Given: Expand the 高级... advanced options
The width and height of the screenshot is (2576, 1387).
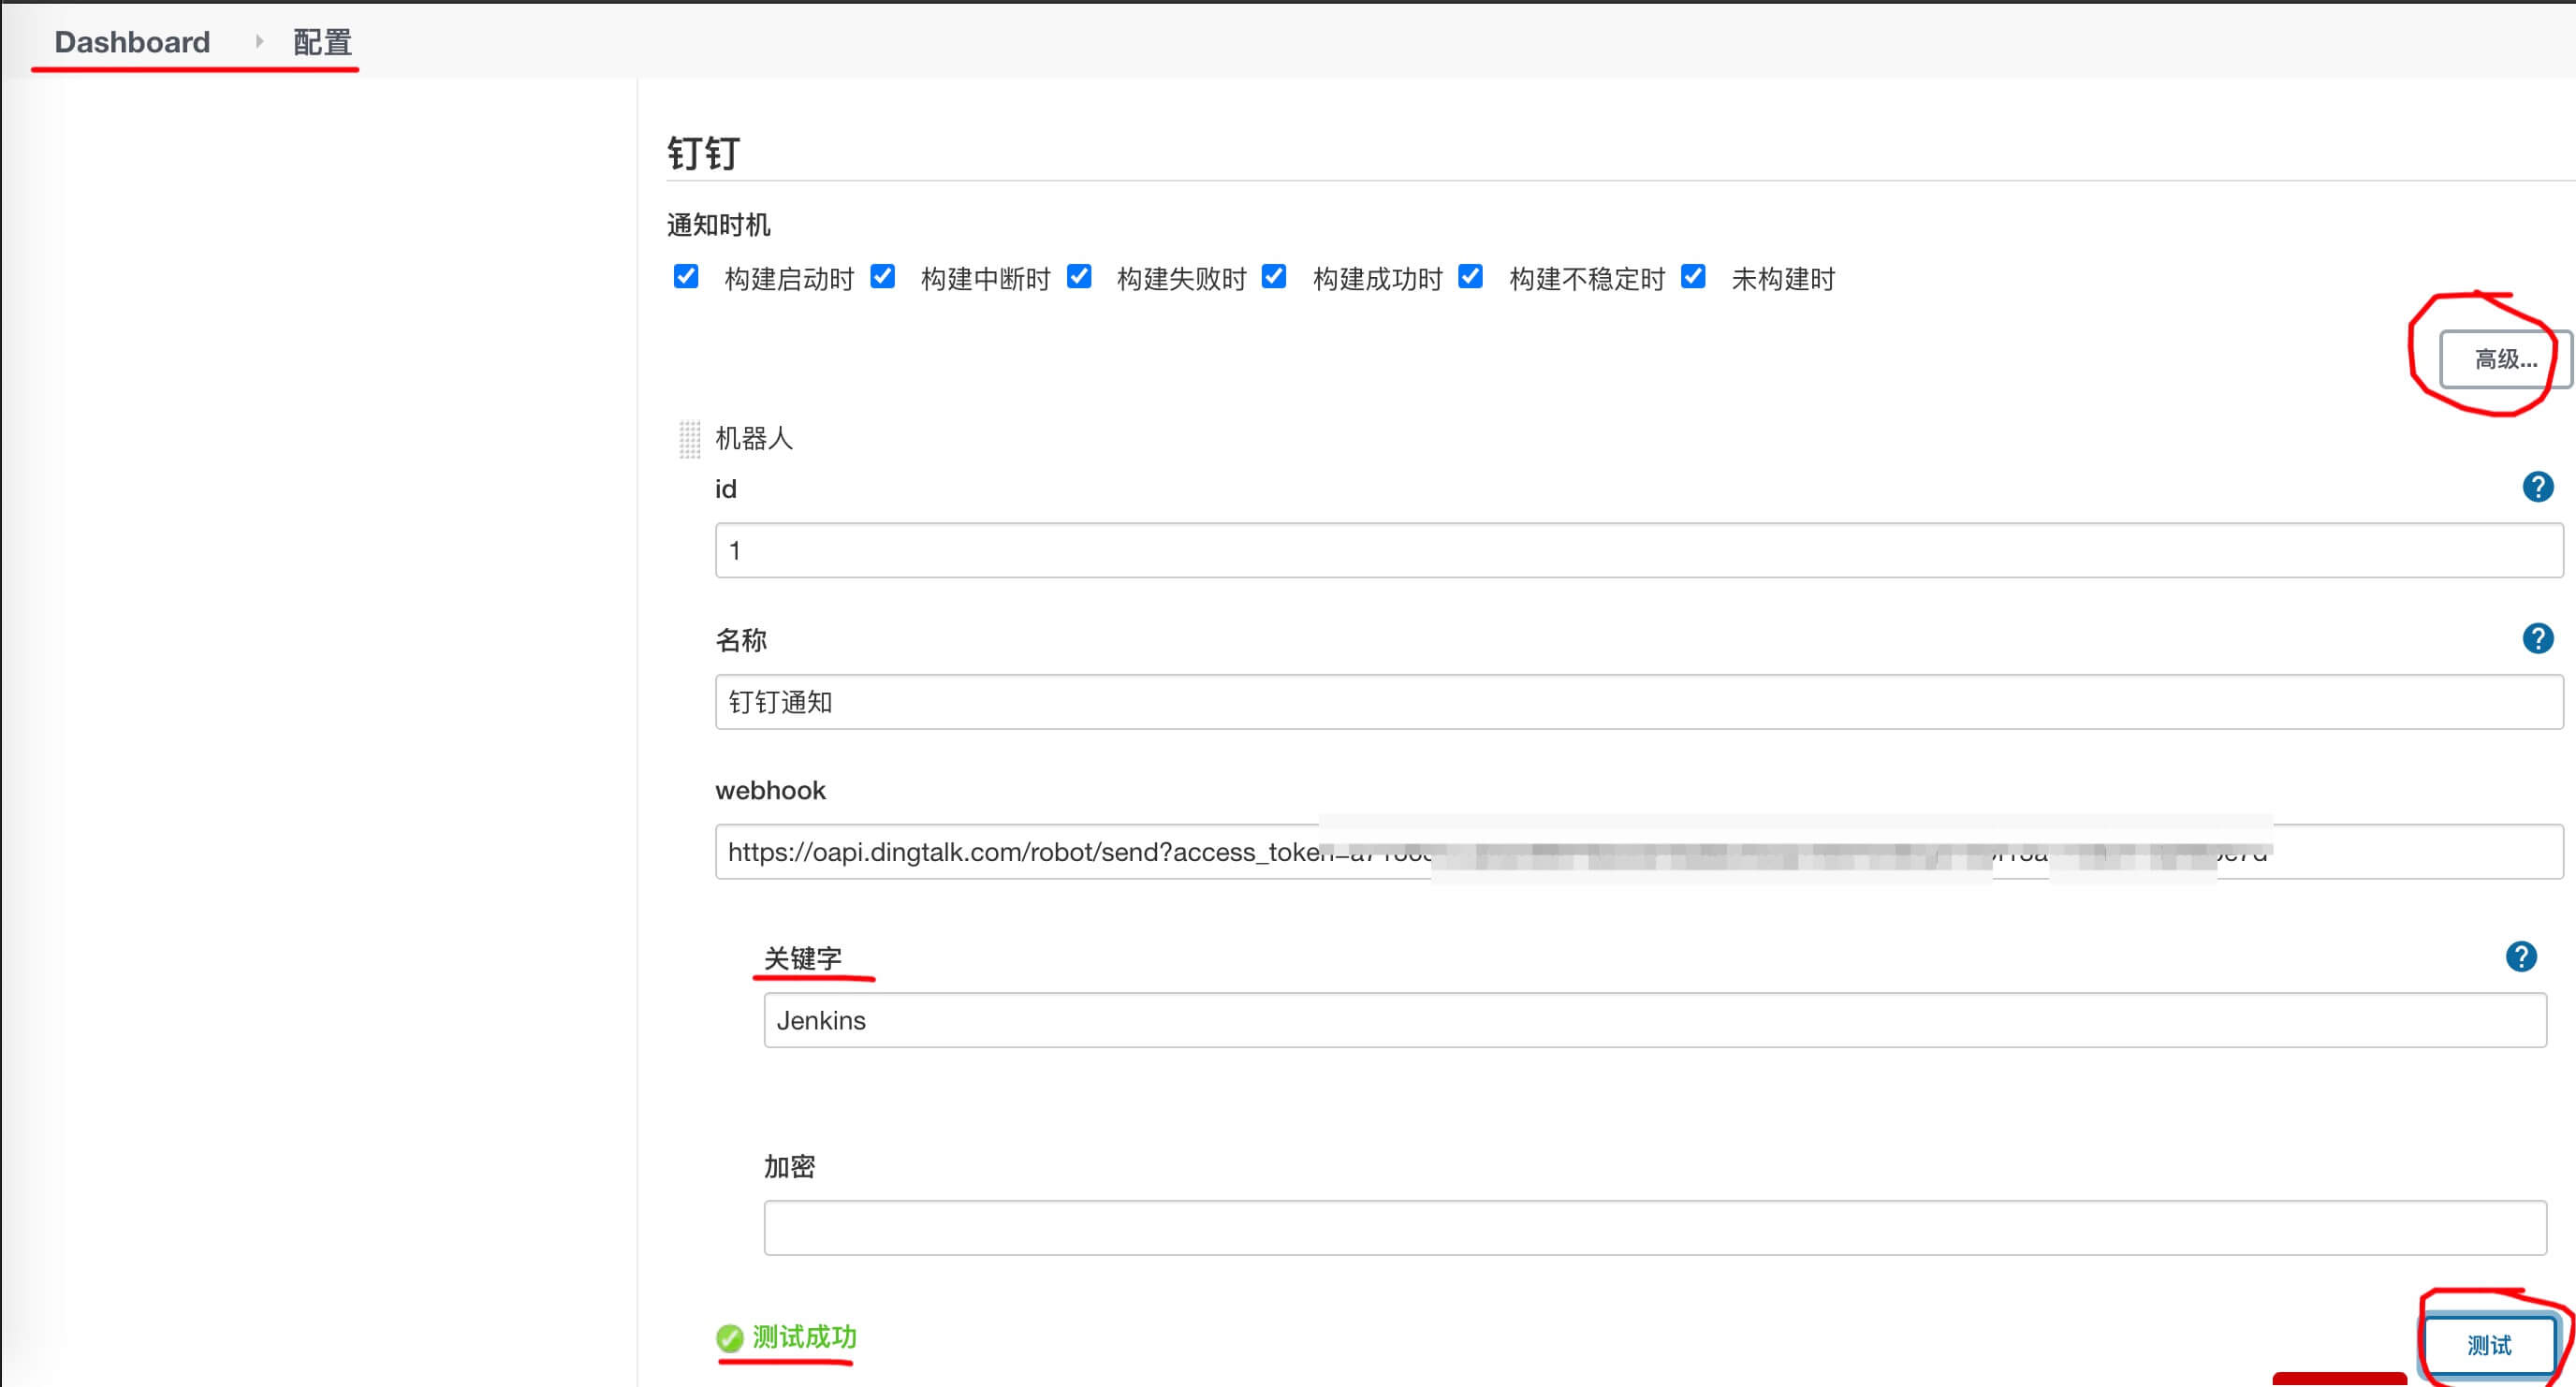Looking at the screenshot, I should tap(2505, 360).
